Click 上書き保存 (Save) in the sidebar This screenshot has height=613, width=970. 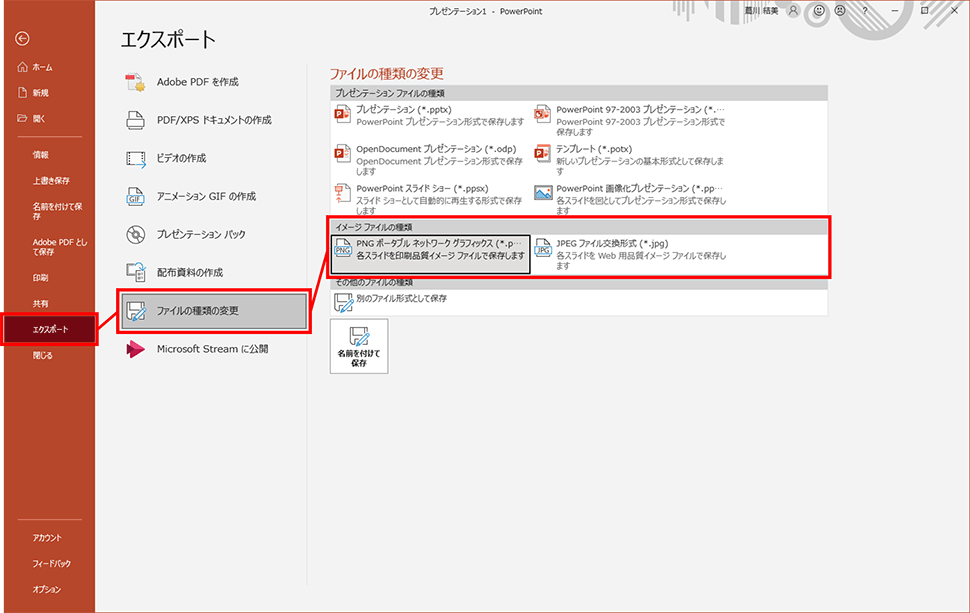tap(49, 181)
